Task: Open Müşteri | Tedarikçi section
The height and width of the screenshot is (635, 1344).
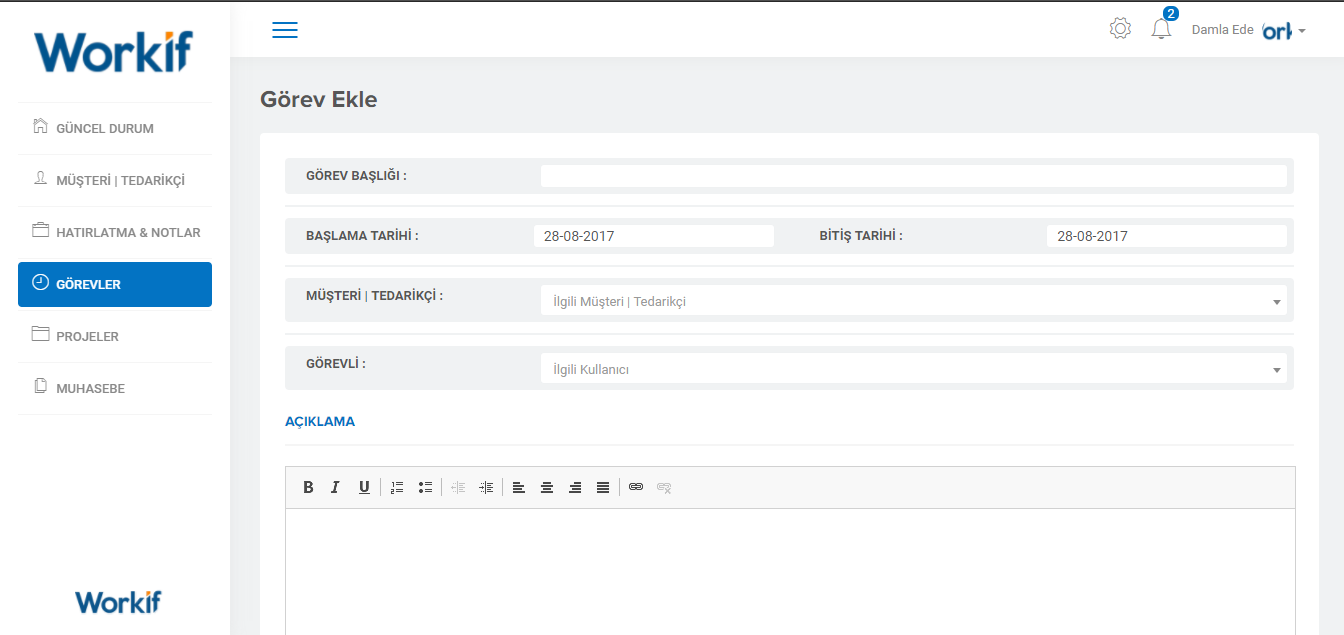Action: (115, 180)
